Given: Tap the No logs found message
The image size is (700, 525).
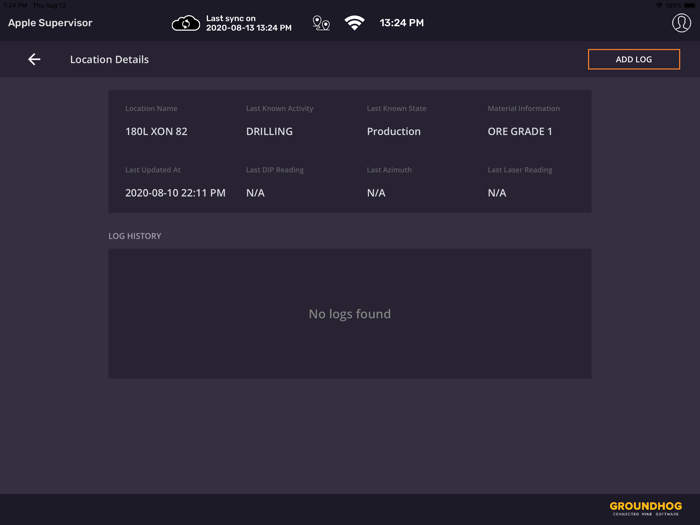Looking at the screenshot, I should click(349, 314).
